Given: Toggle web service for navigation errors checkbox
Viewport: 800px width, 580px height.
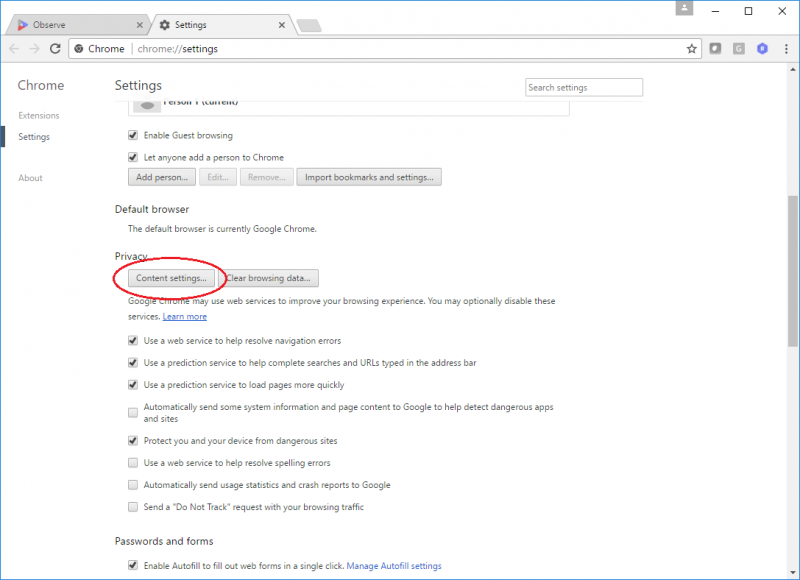Looking at the screenshot, I should pos(133,340).
